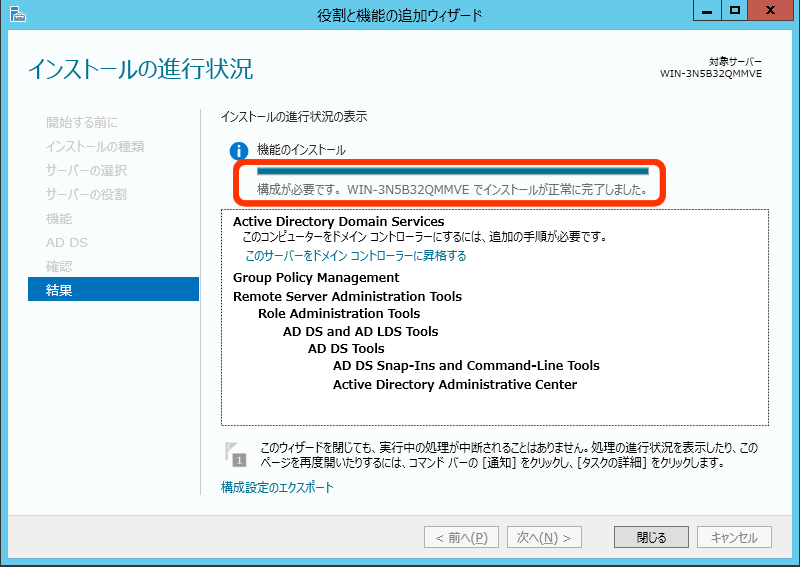Click the Role Administration Tools entry
Image resolution: width=800 pixels, height=567 pixels.
pos(339,313)
